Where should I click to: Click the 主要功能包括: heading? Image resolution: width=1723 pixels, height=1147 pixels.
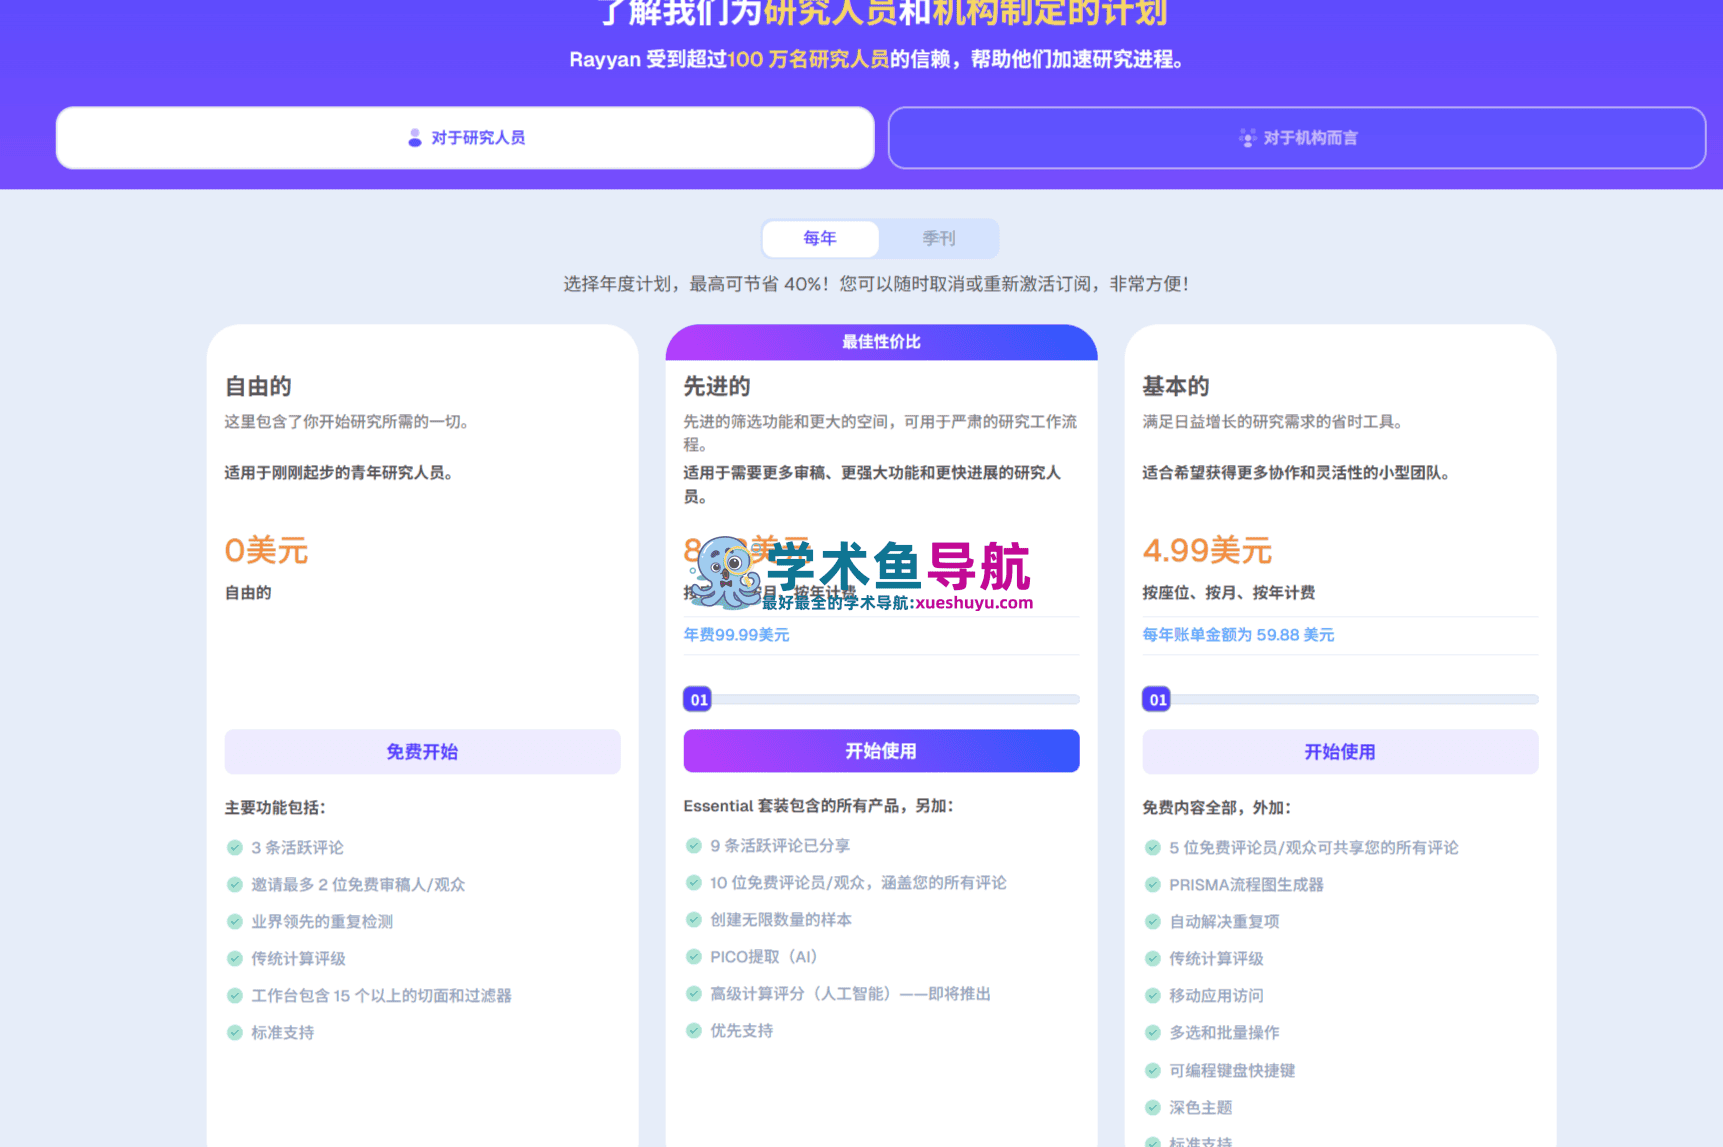tap(275, 808)
